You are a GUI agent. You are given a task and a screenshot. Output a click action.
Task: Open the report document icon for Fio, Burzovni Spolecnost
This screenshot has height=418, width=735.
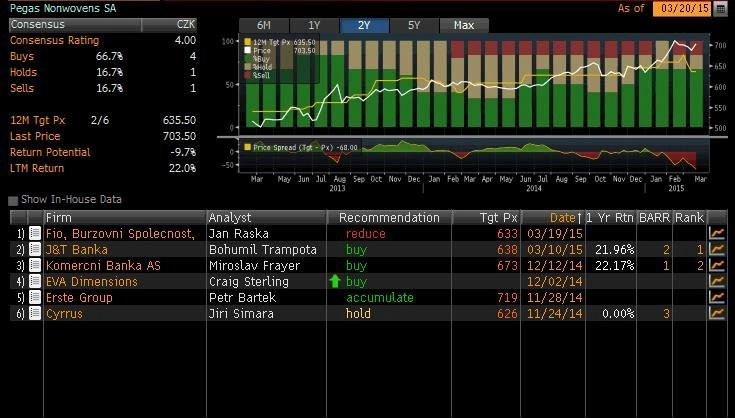tap(35, 233)
